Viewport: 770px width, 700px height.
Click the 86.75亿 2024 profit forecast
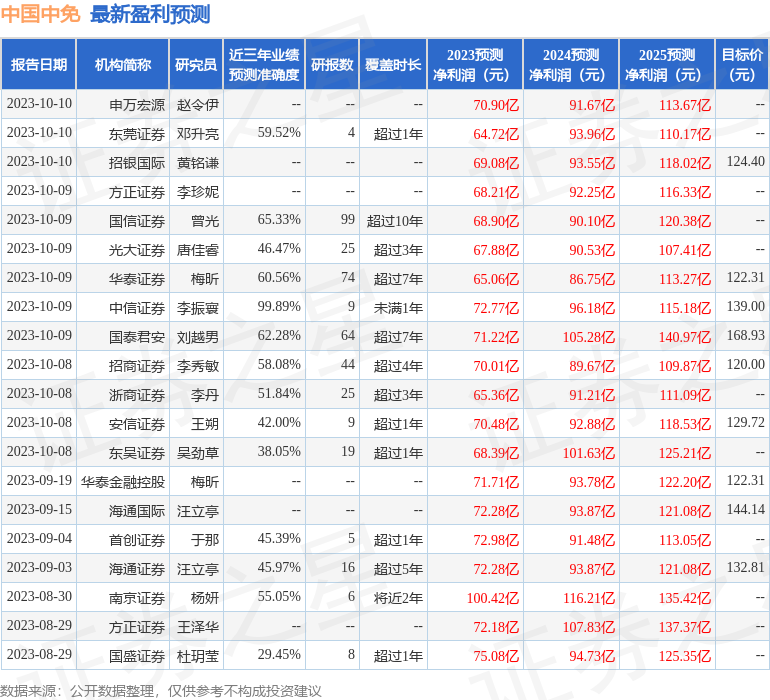click(592, 279)
